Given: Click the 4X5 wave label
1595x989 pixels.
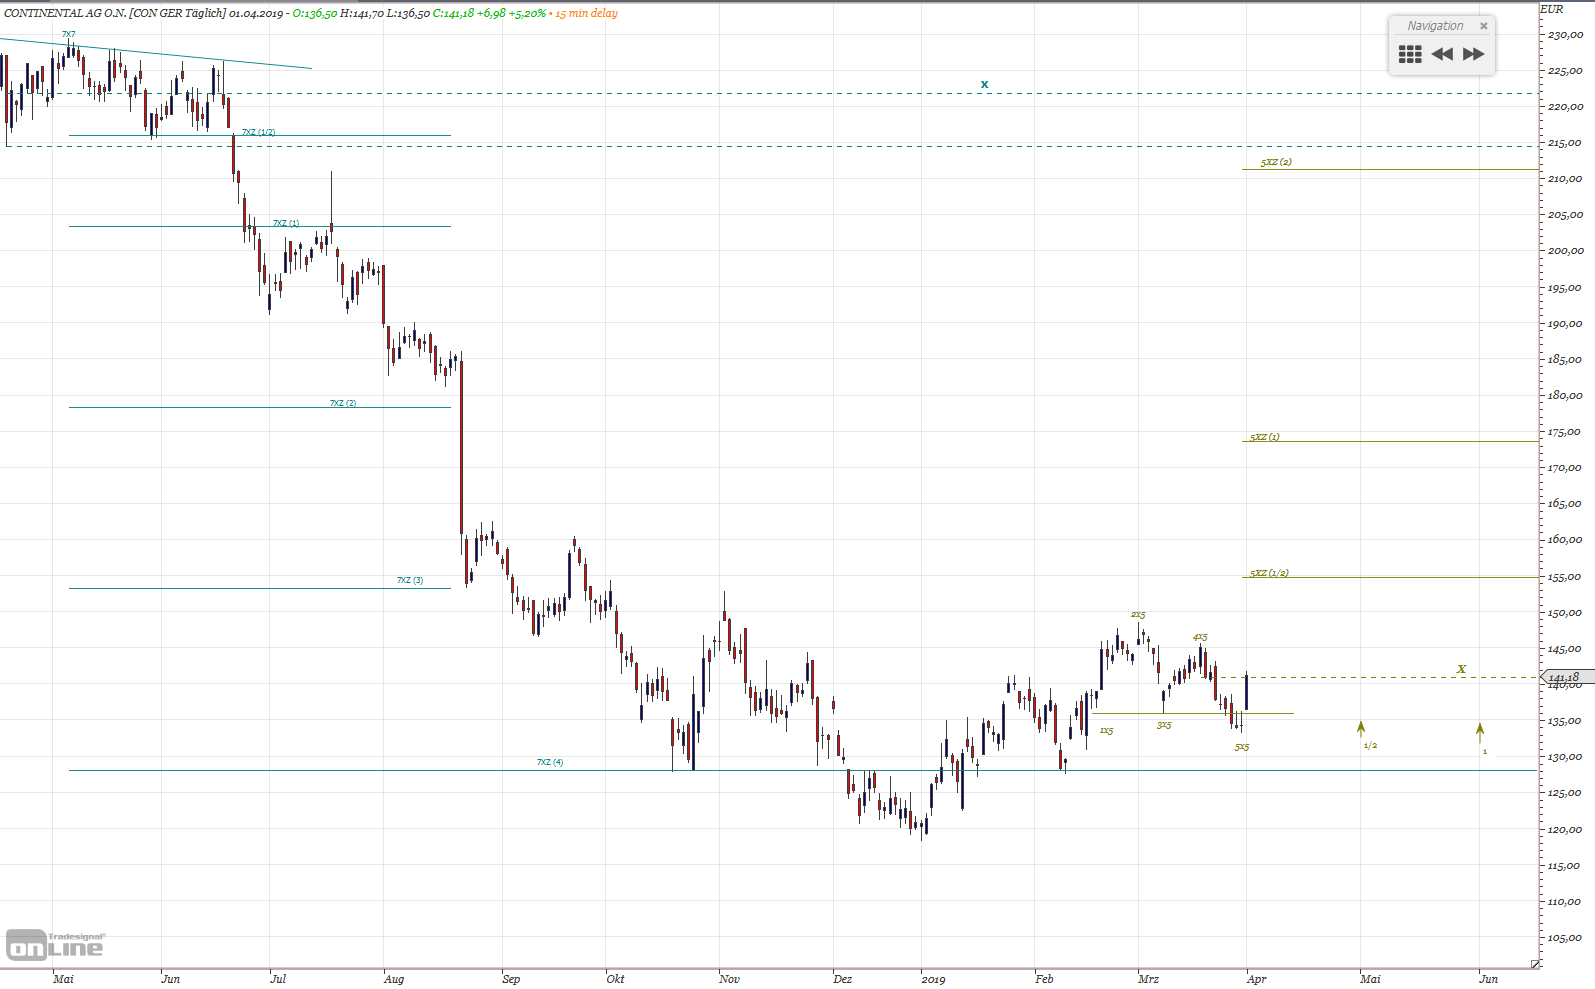Looking at the screenshot, I should (x=1200, y=637).
